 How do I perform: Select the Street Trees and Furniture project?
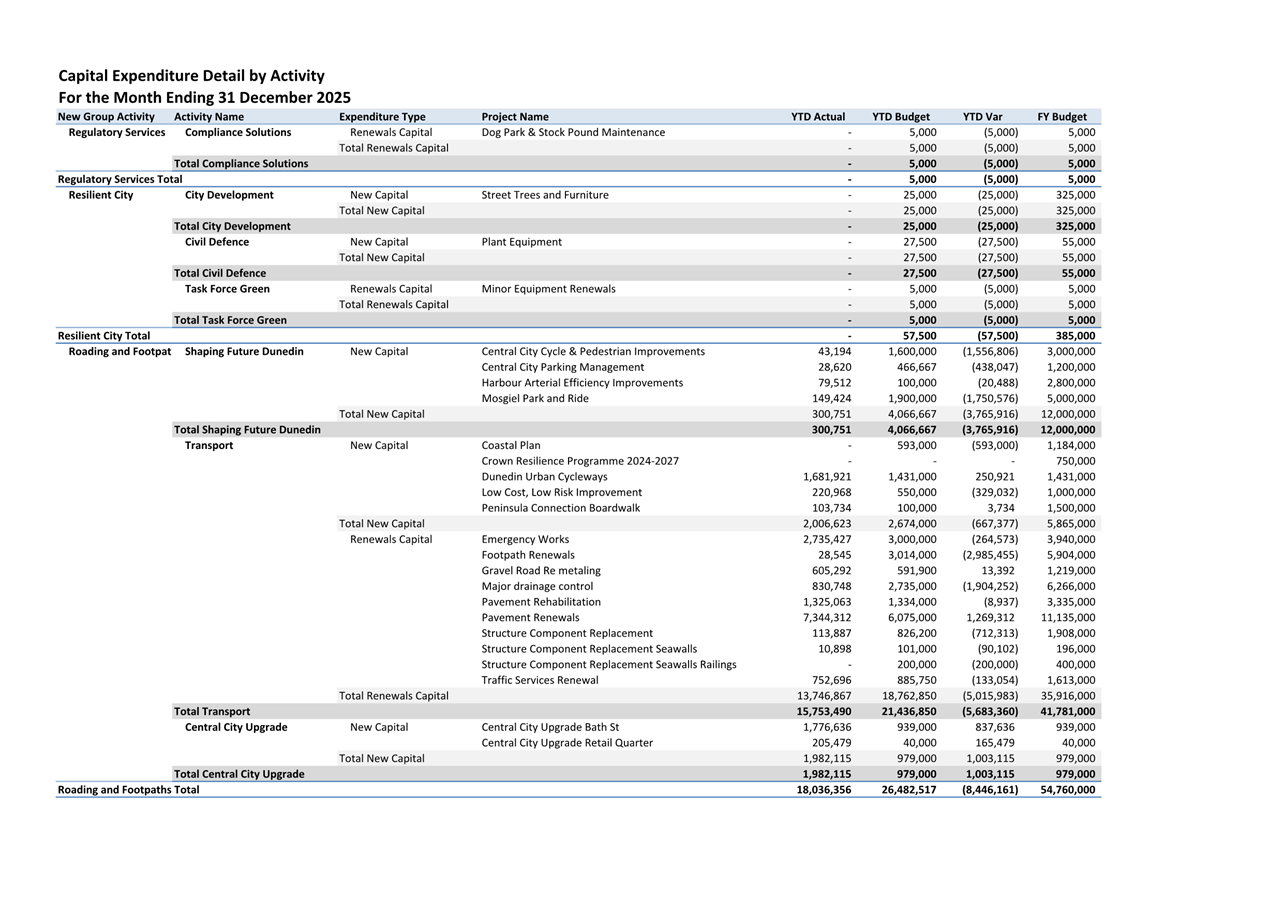[x=544, y=195]
